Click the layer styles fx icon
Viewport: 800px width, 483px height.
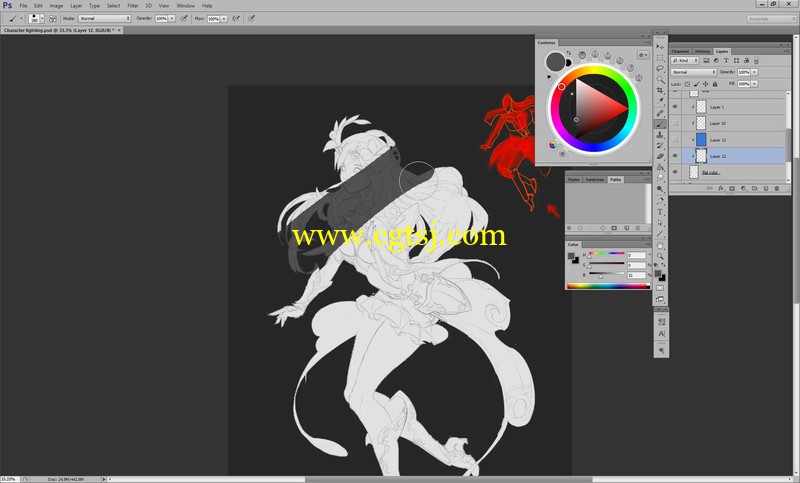pyautogui.click(x=721, y=188)
